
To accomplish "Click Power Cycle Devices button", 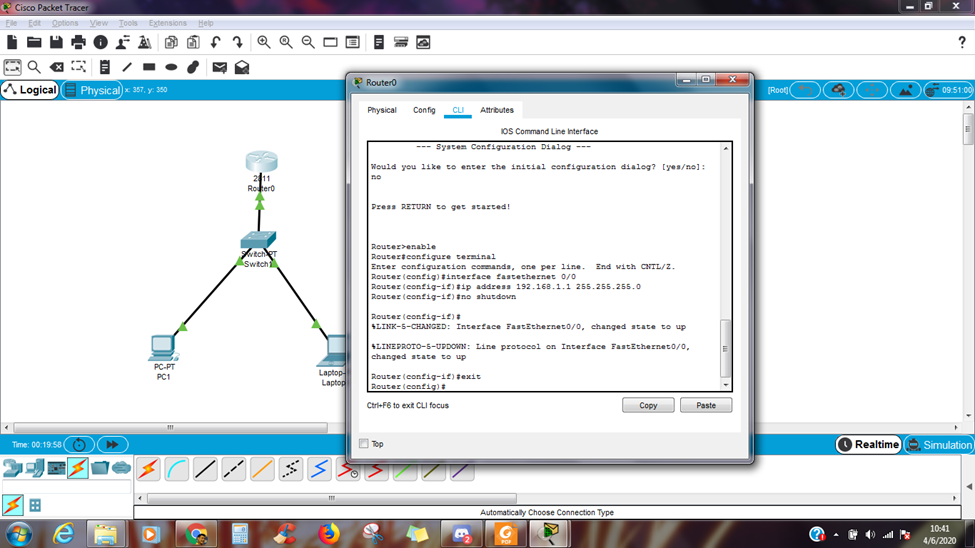I will pyautogui.click(x=79, y=444).
